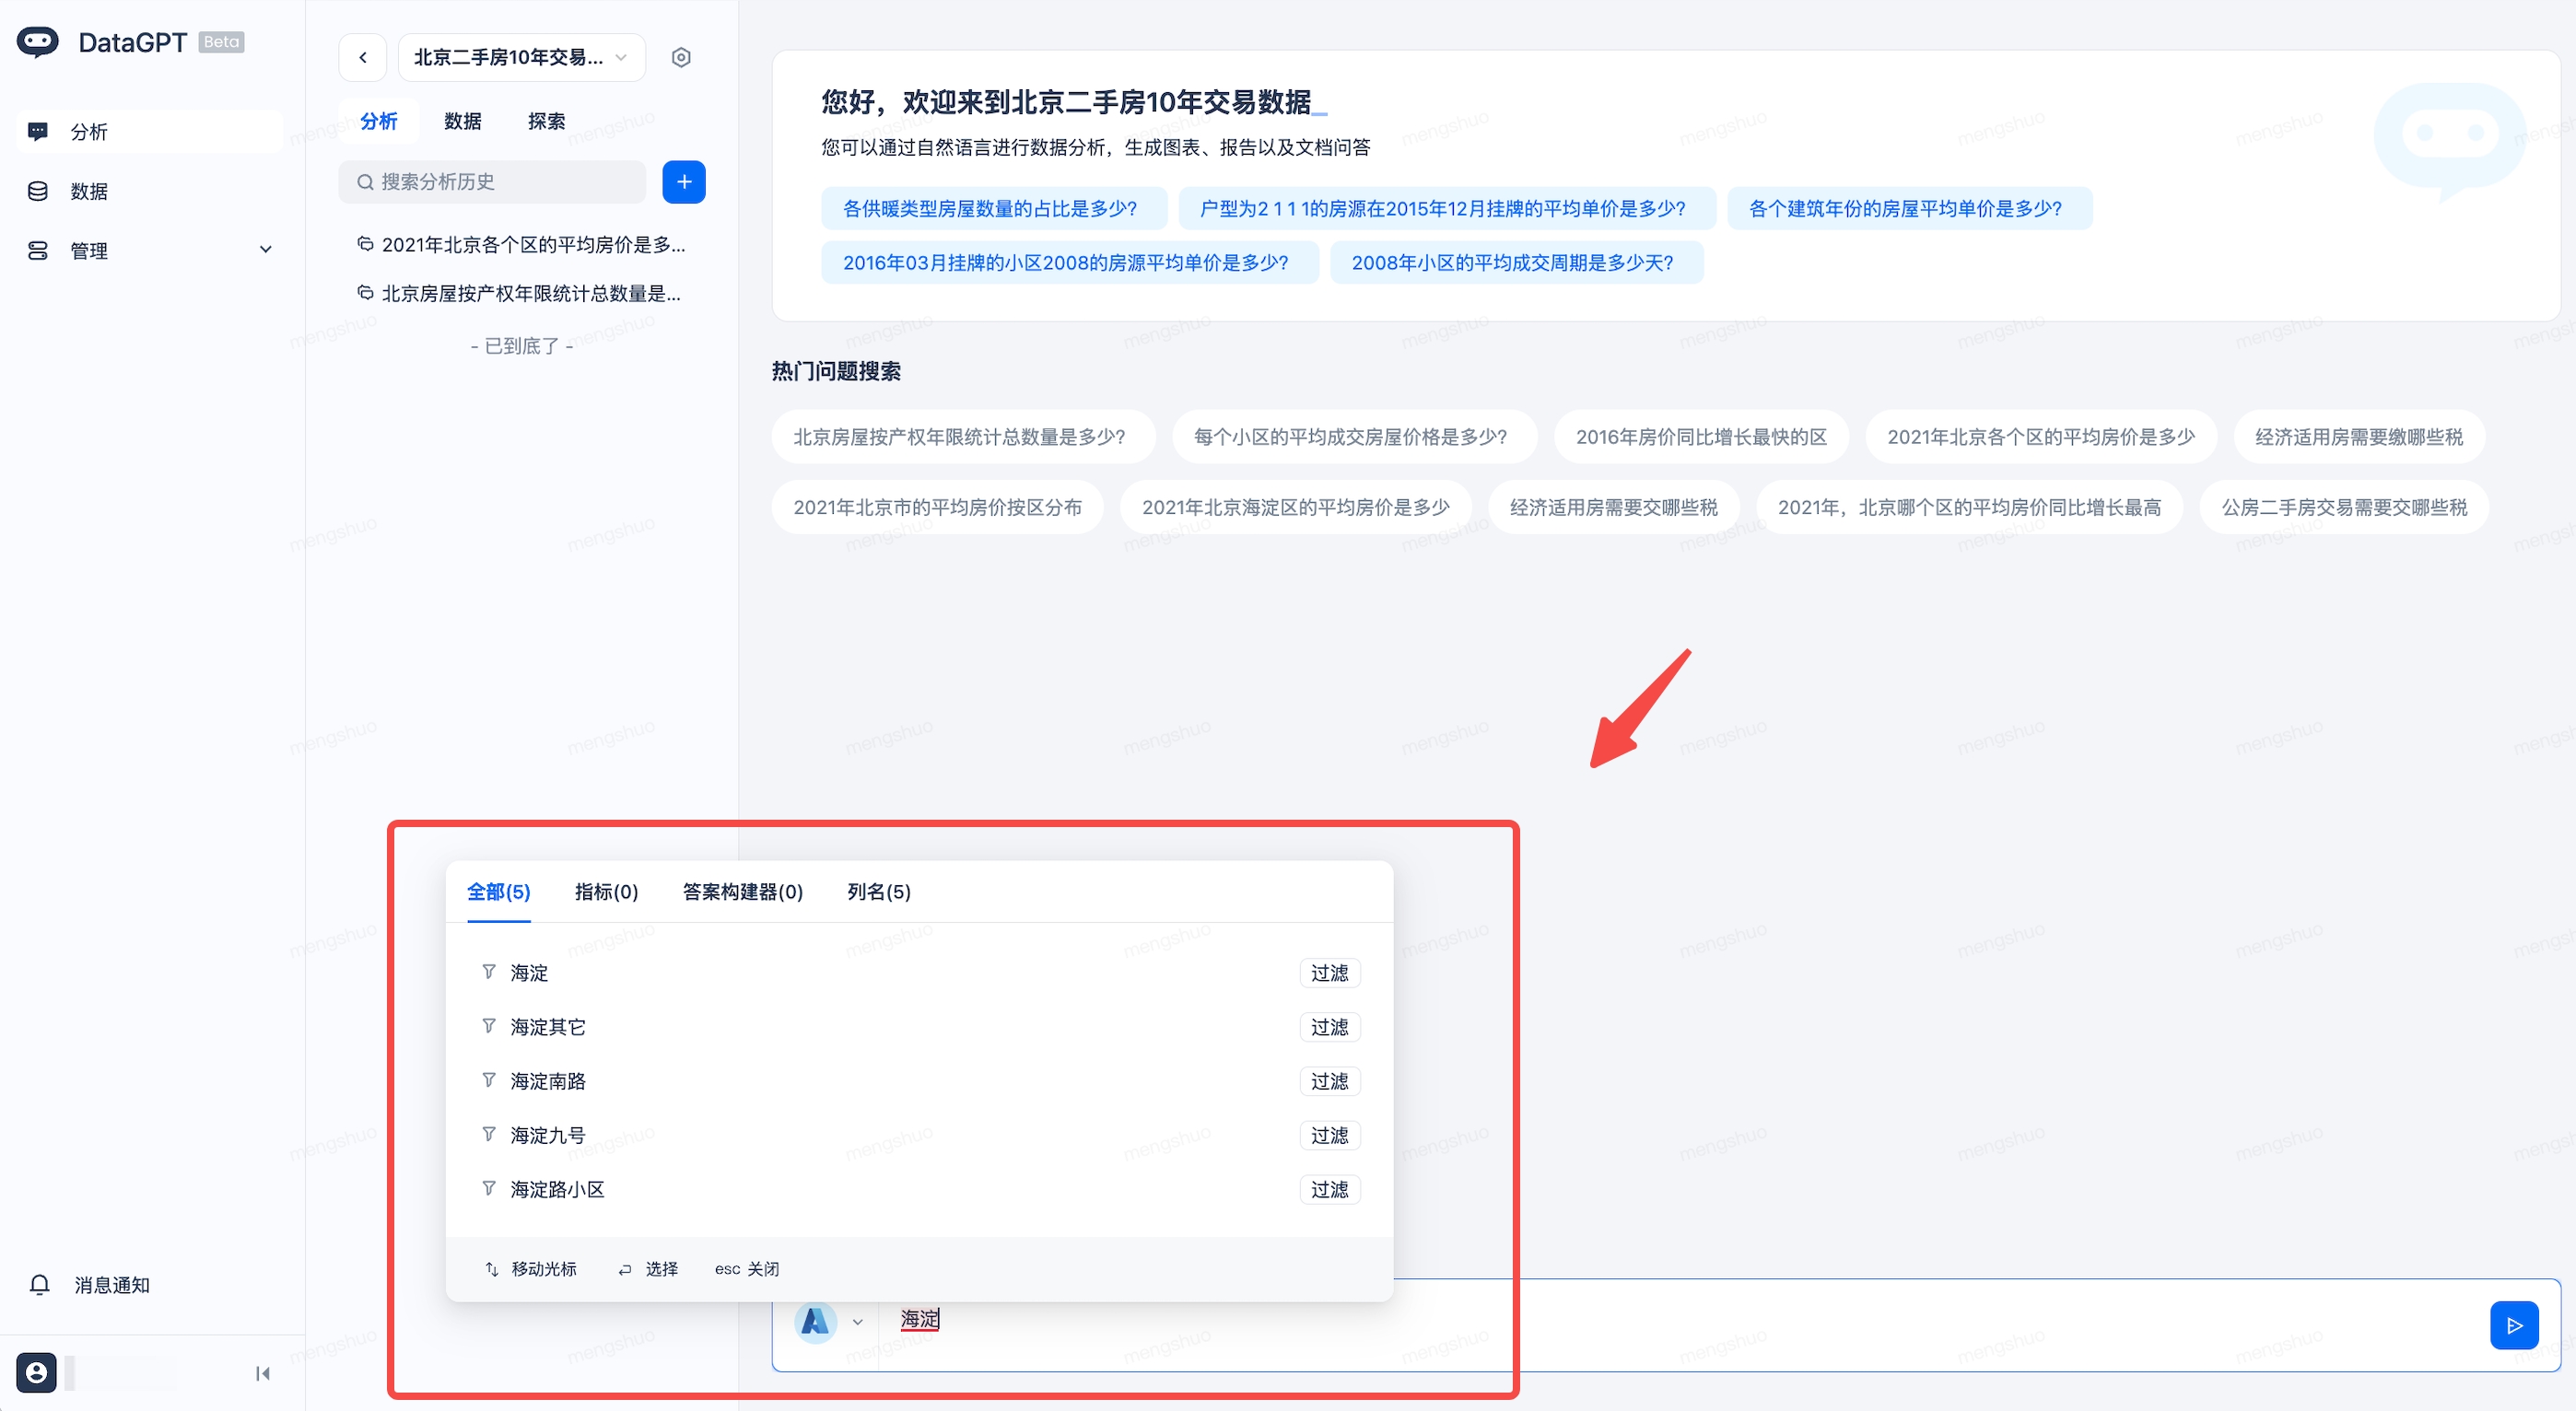Click suggestion 各供暖类型房屋数量的占比是多少?

989,208
